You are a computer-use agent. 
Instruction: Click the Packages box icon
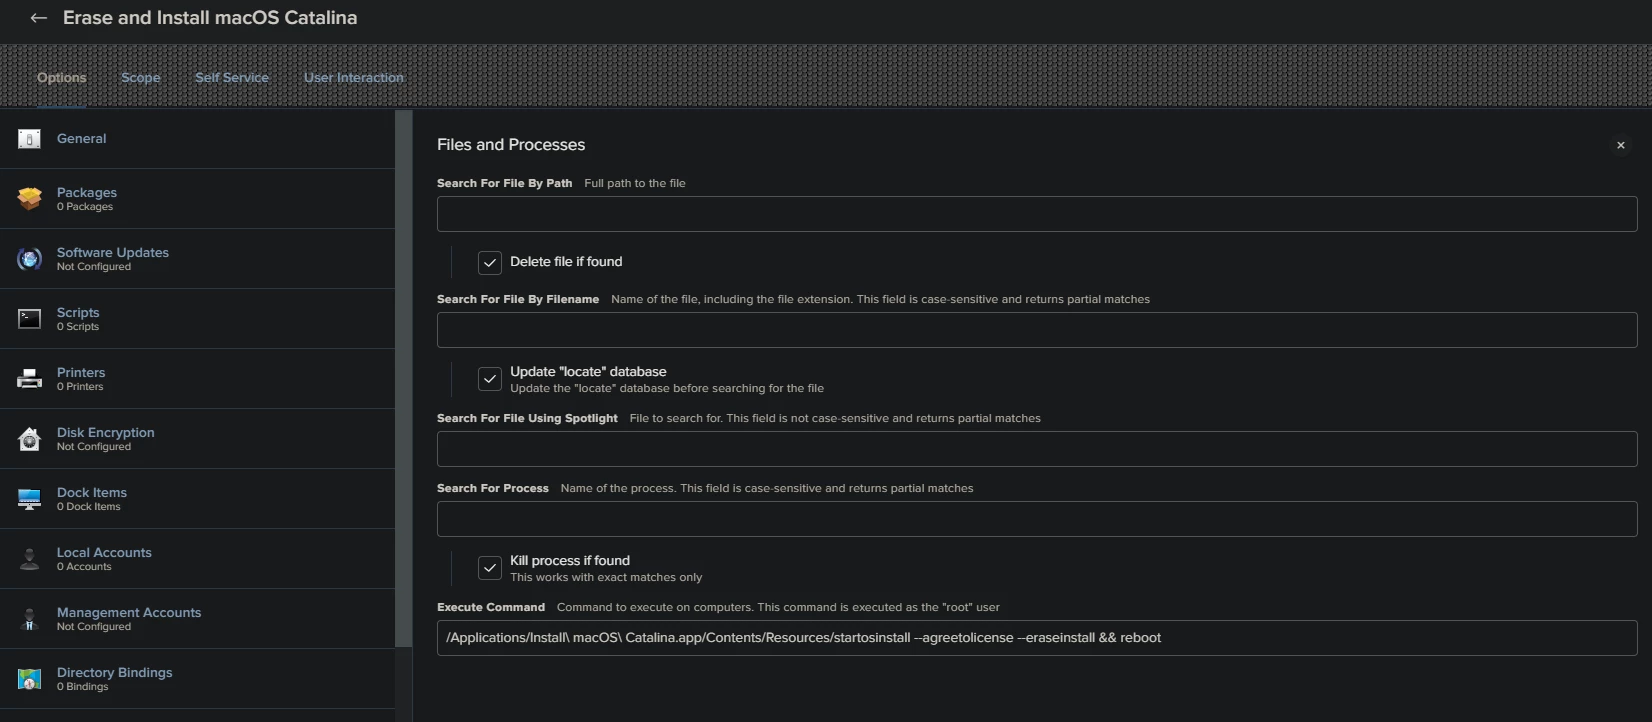pyautogui.click(x=30, y=199)
